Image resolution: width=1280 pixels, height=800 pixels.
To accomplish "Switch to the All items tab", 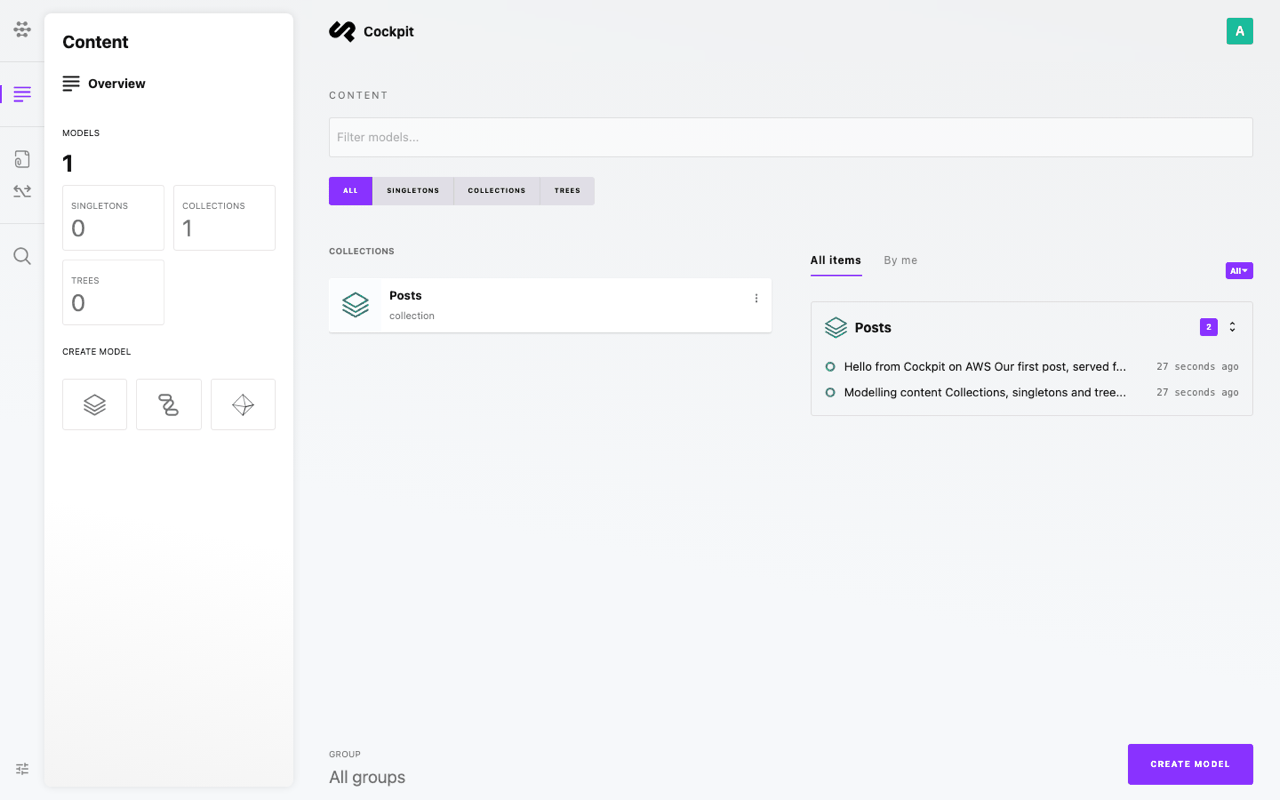I will (x=836, y=261).
